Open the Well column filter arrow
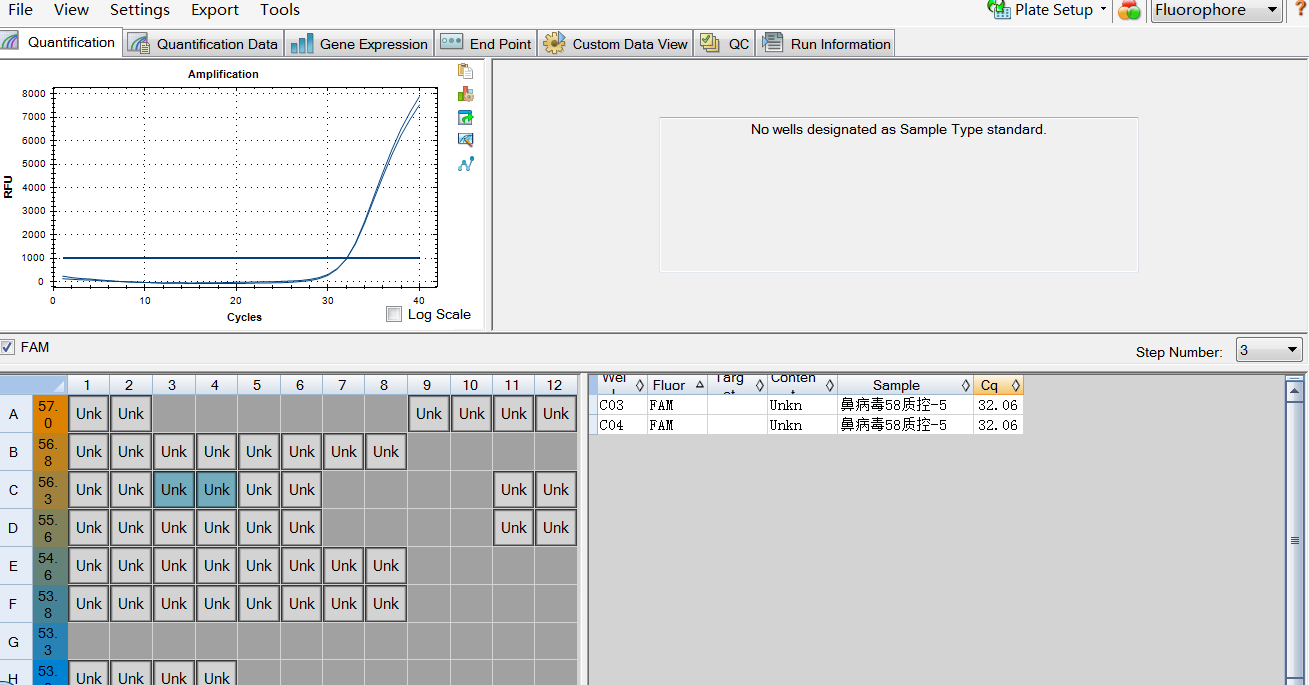This screenshot has height=685, width=1309. (x=640, y=385)
